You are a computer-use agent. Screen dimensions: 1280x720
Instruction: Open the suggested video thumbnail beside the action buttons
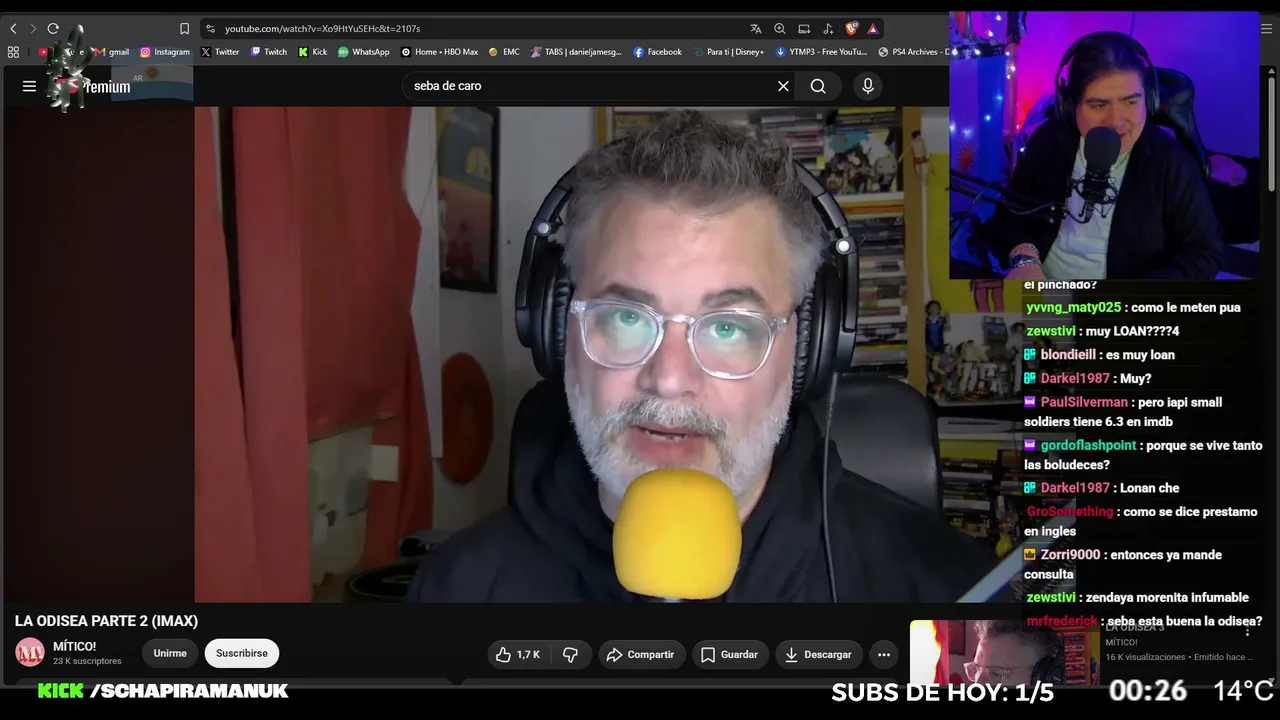[1004, 652]
